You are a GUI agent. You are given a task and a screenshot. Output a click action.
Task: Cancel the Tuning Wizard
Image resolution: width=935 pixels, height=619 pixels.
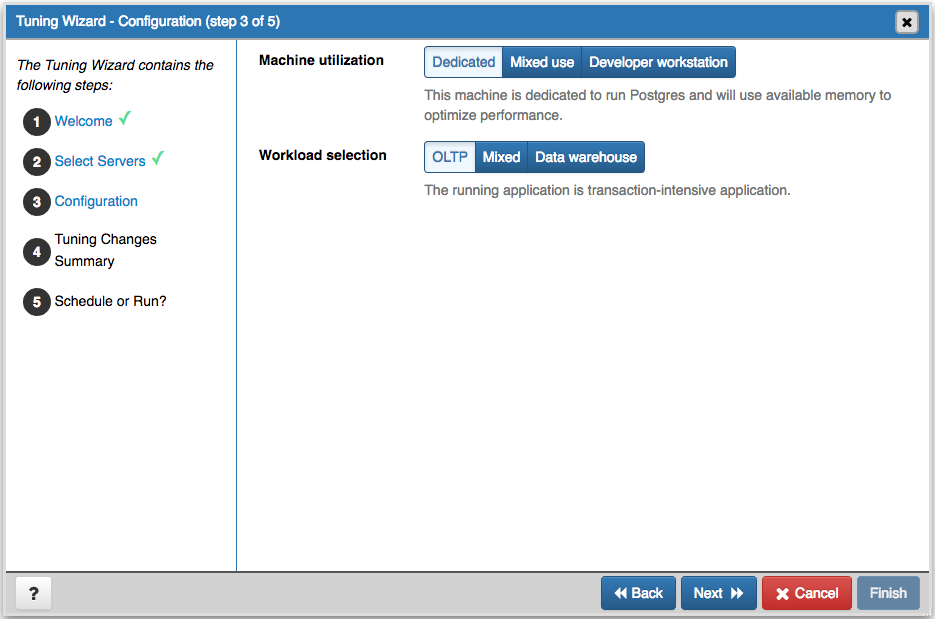(x=807, y=593)
